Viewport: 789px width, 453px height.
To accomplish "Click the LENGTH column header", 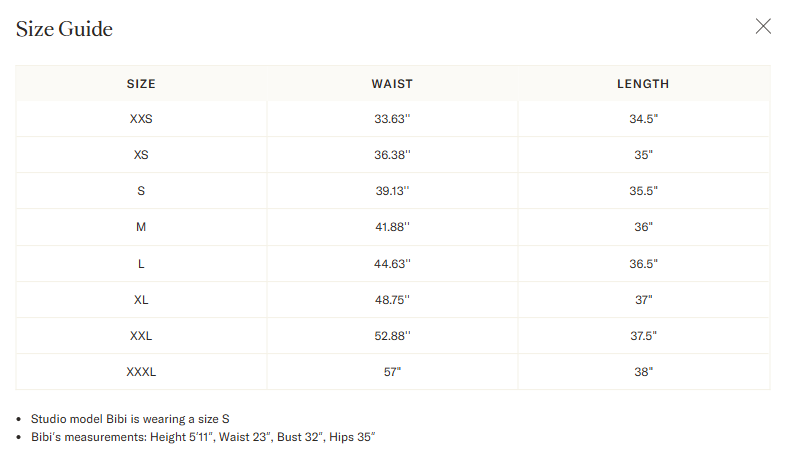I will point(643,84).
